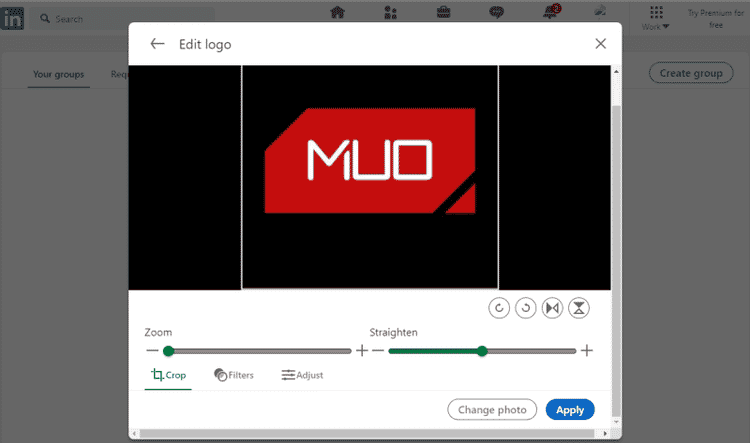This screenshot has width=750, height=443.
Task: Close the Edit logo dialog
Action: click(600, 44)
